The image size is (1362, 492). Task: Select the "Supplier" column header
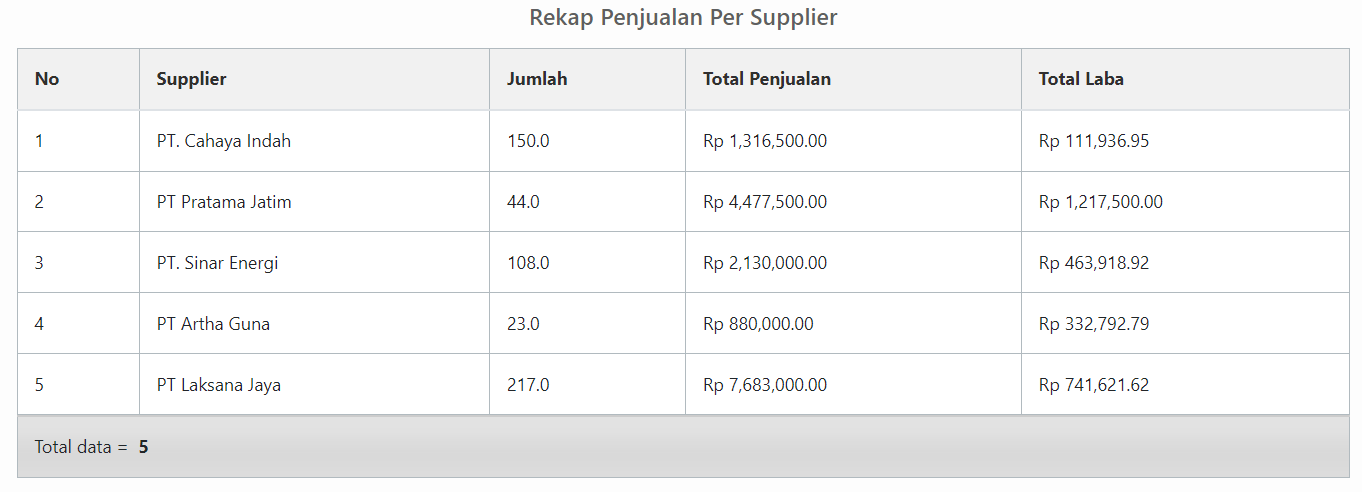tap(191, 79)
